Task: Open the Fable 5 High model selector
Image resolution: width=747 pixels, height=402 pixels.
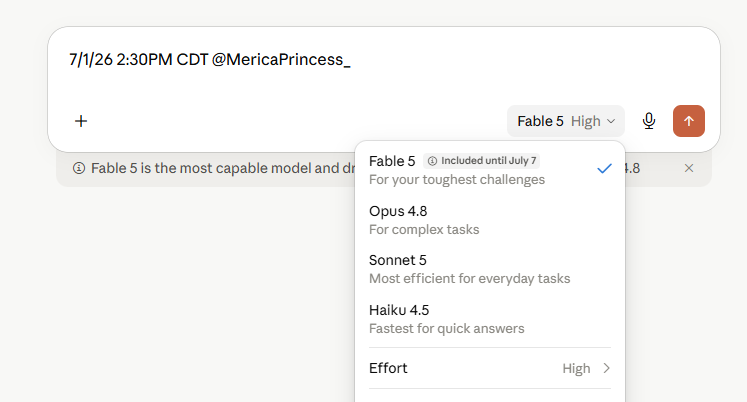Action: click(565, 121)
